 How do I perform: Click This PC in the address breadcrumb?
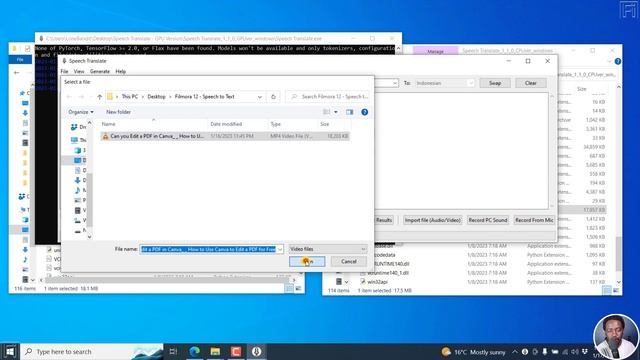pyautogui.click(x=129, y=97)
